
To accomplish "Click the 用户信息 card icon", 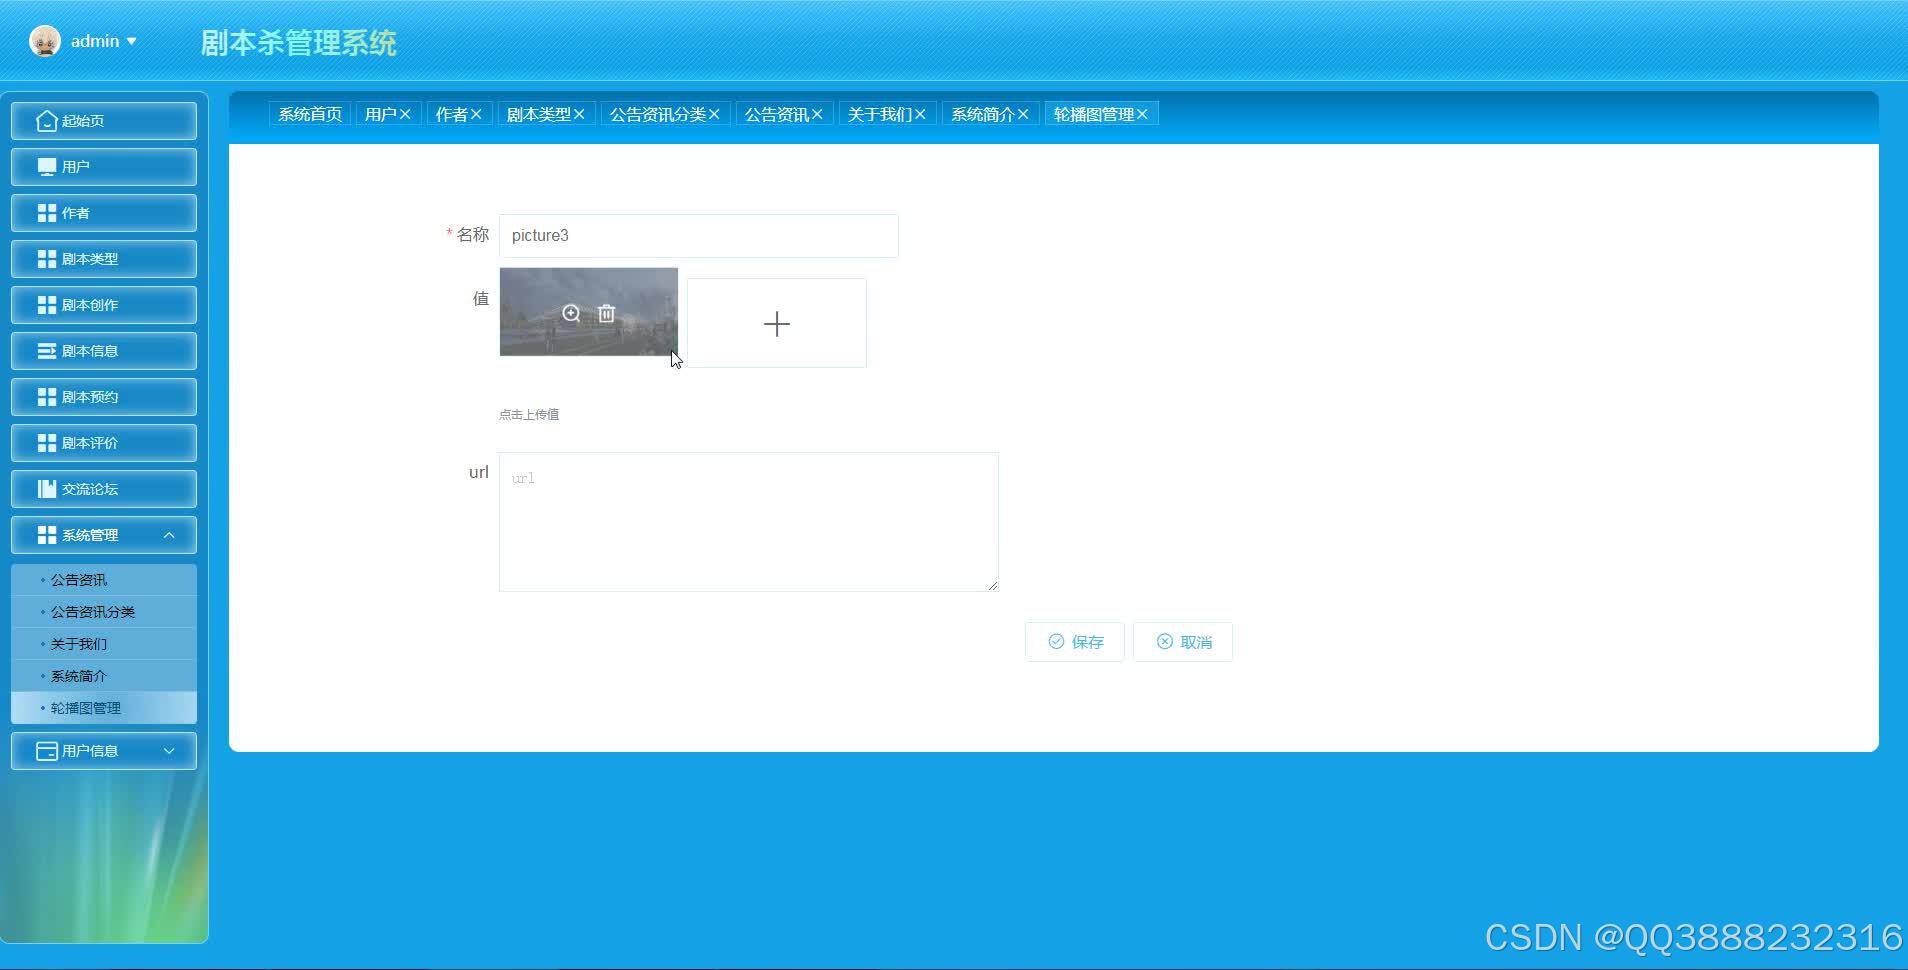I will tap(46, 751).
